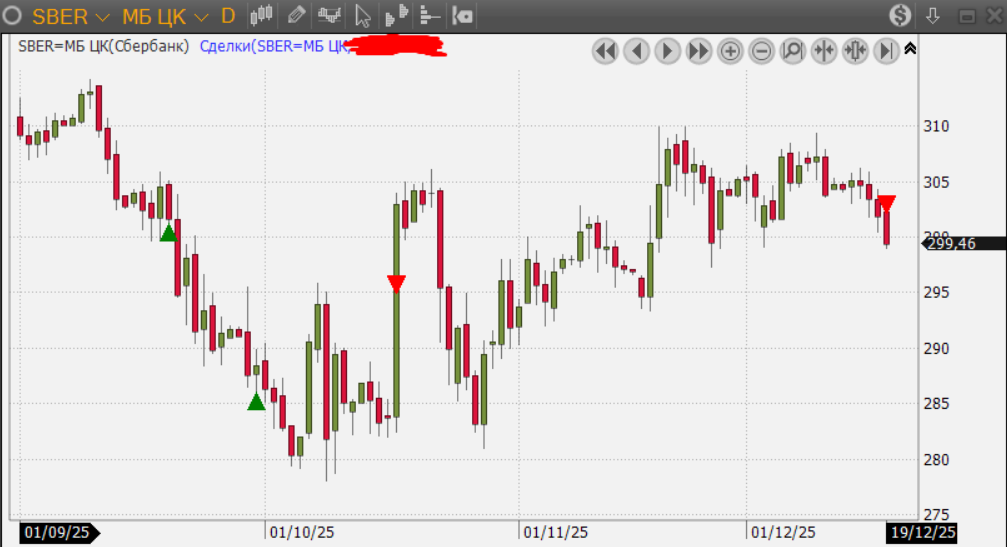Rewind chart to the beginning
Image resolution: width=1007 pixels, height=547 pixels.
click(x=605, y=50)
